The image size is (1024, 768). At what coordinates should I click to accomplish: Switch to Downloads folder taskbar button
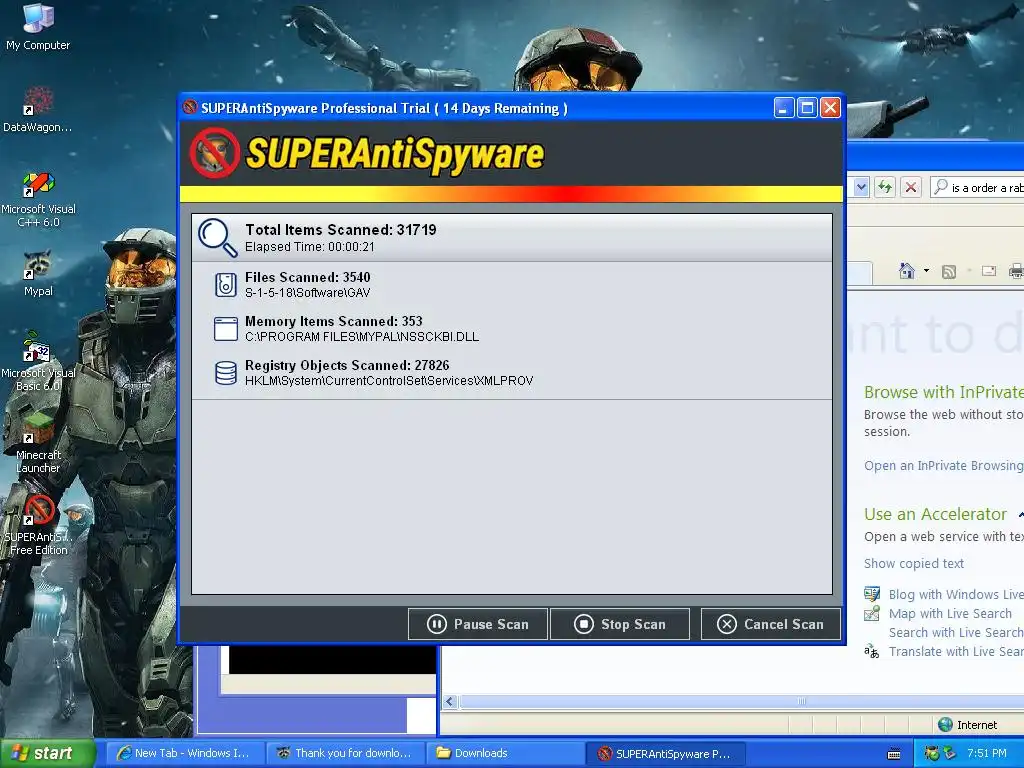[505, 753]
